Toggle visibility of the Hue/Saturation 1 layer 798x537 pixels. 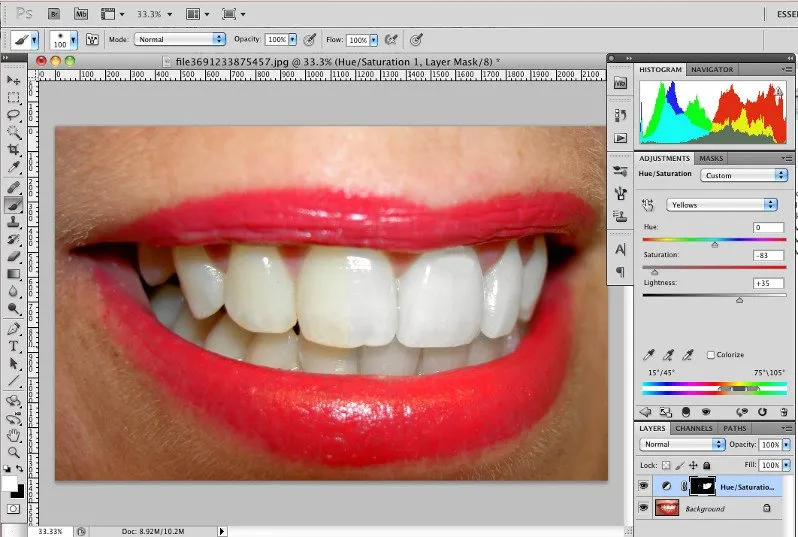[642, 486]
